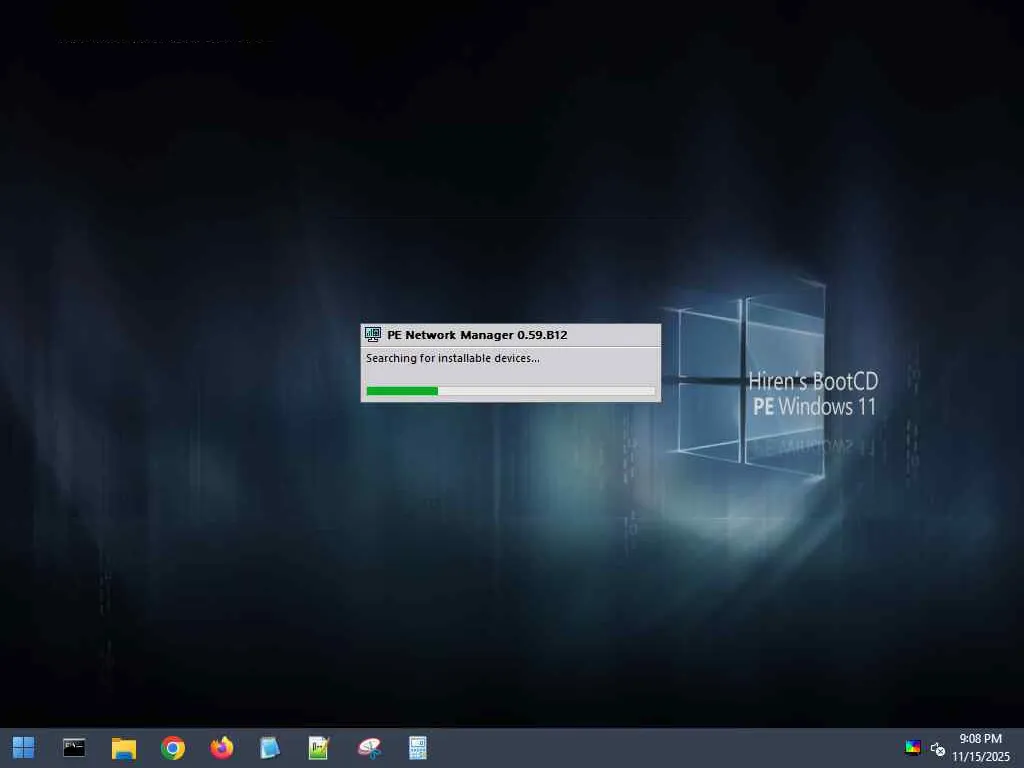Screen dimensions: 1024x768
Task: Click the PE Network Manager title icon
Action: pyautogui.click(x=373, y=335)
